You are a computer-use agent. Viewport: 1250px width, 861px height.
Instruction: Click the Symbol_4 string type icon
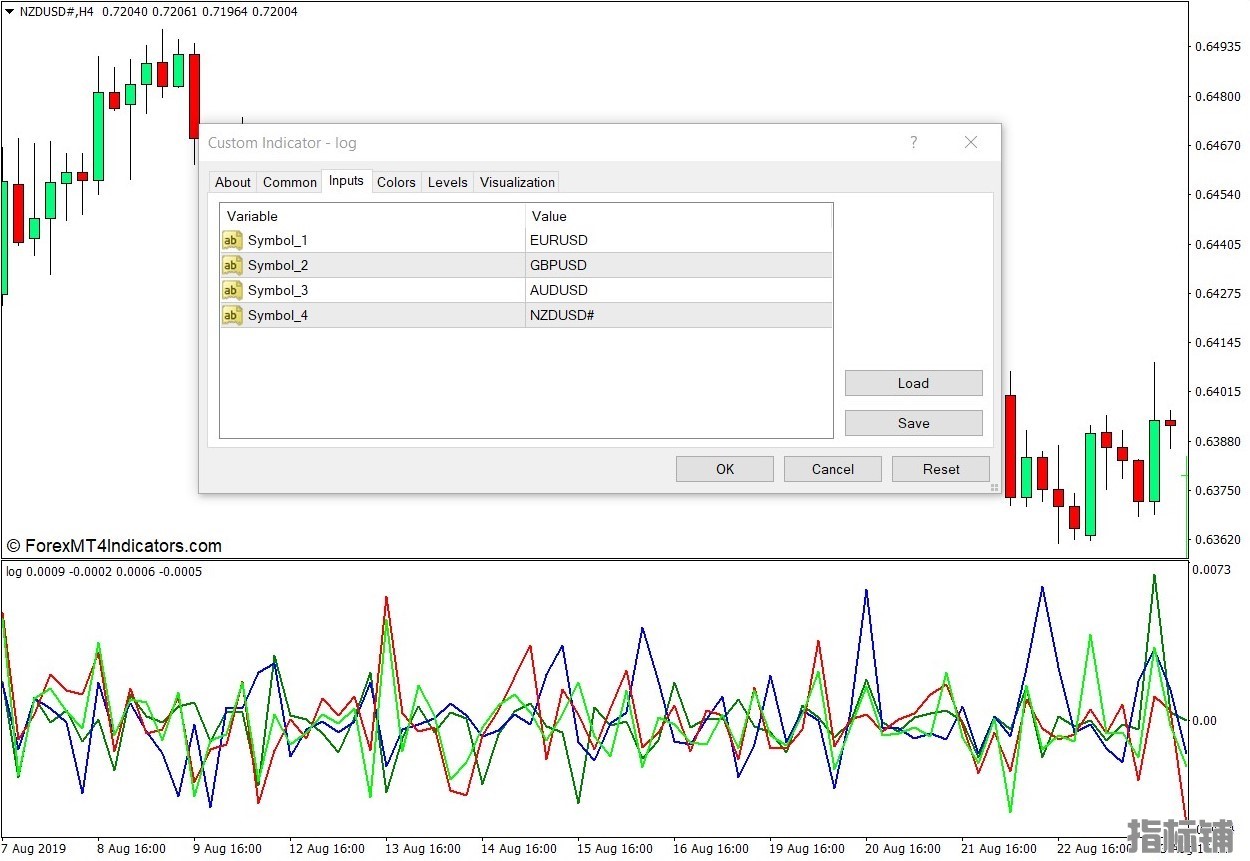(x=232, y=315)
